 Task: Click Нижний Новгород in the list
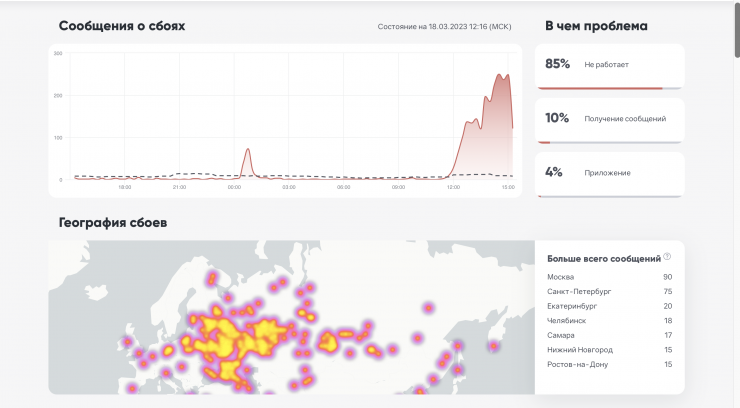click(580, 349)
